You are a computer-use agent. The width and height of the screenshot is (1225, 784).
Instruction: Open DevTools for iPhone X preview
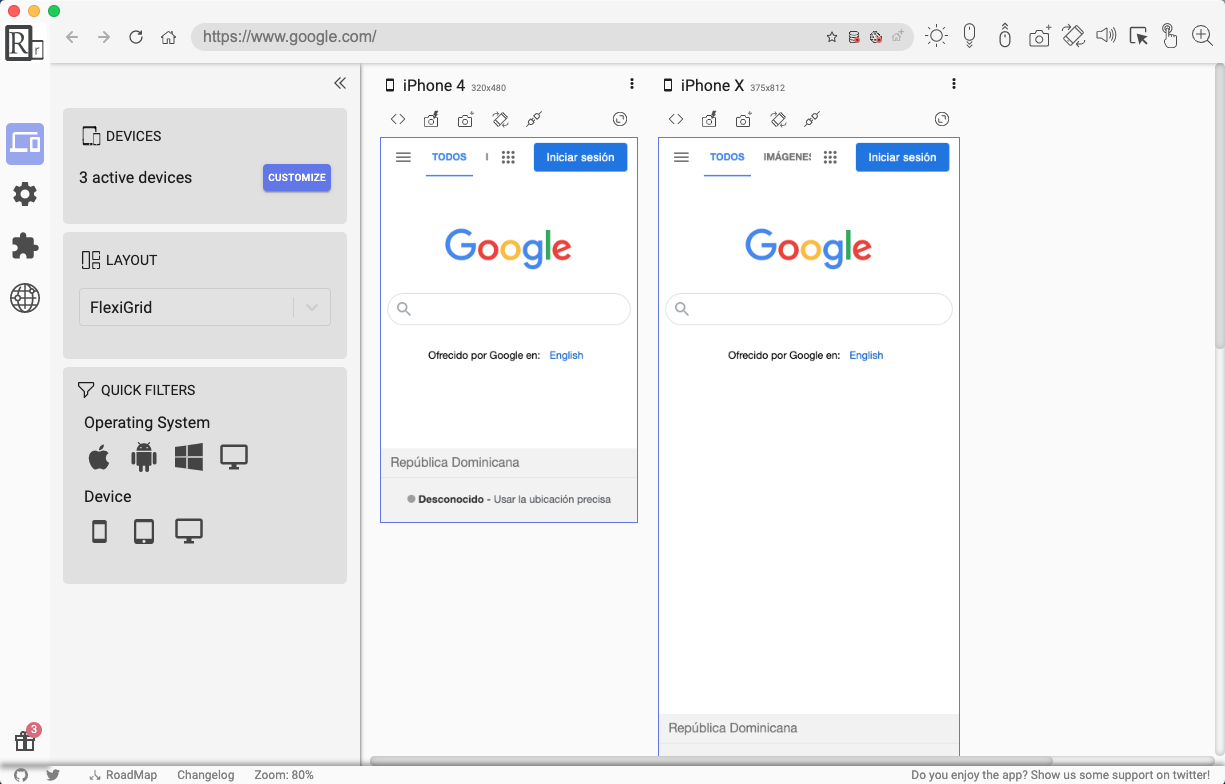(676, 119)
